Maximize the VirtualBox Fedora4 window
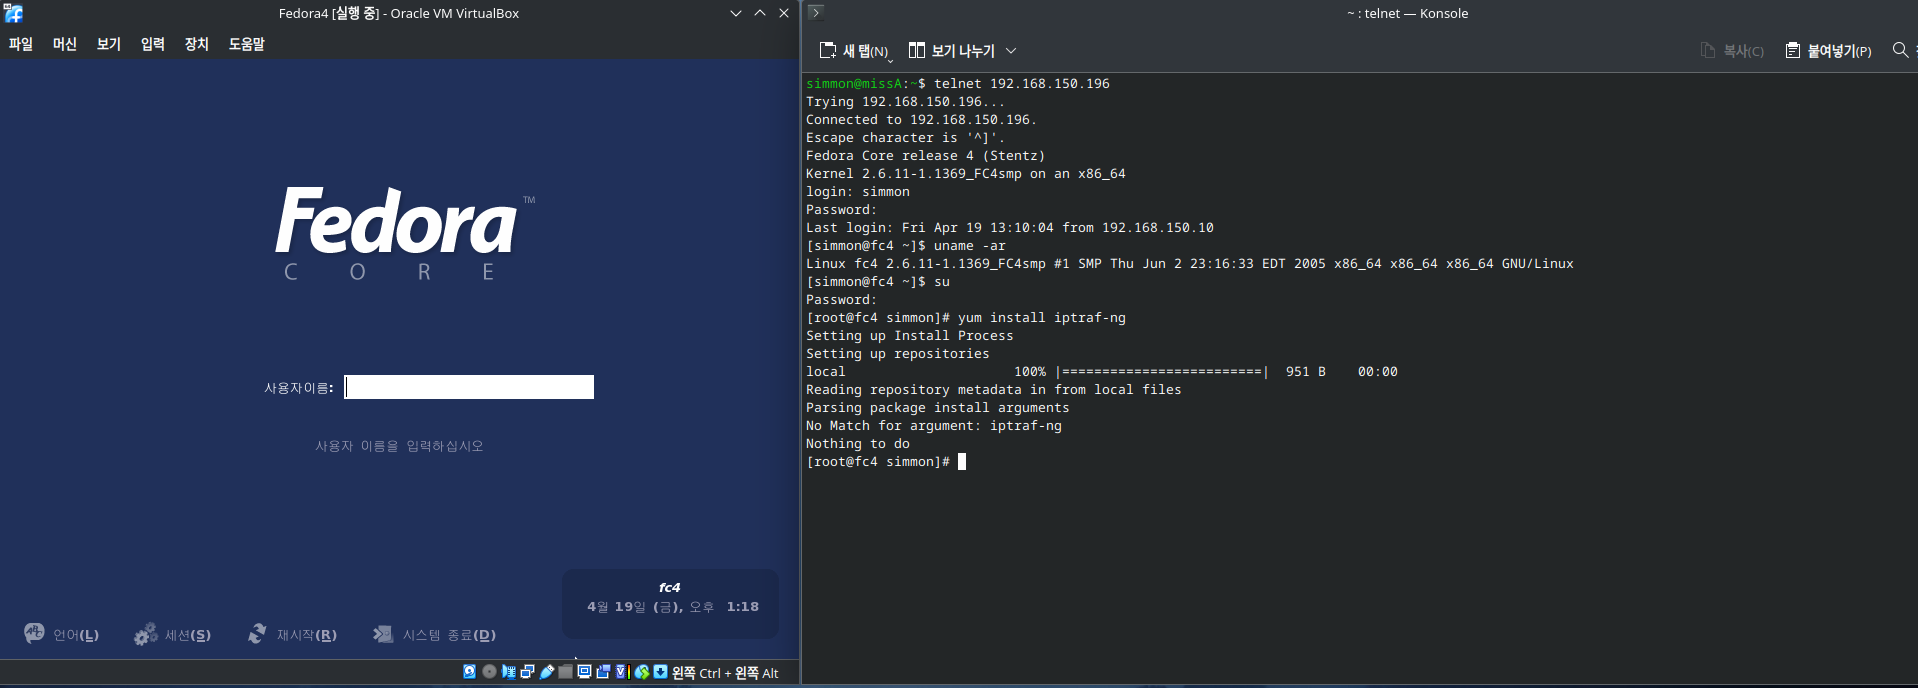1918x688 pixels. click(760, 13)
